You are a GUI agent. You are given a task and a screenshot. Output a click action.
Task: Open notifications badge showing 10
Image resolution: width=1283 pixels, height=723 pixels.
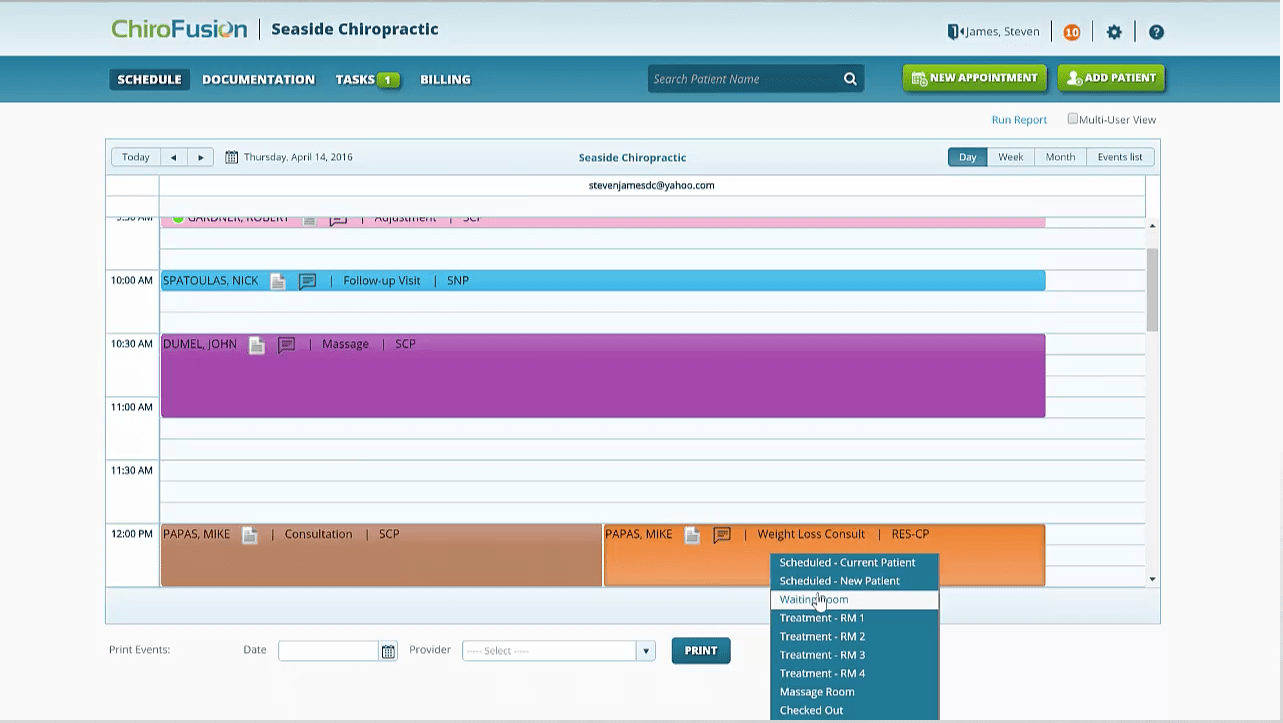point(1072,32)
